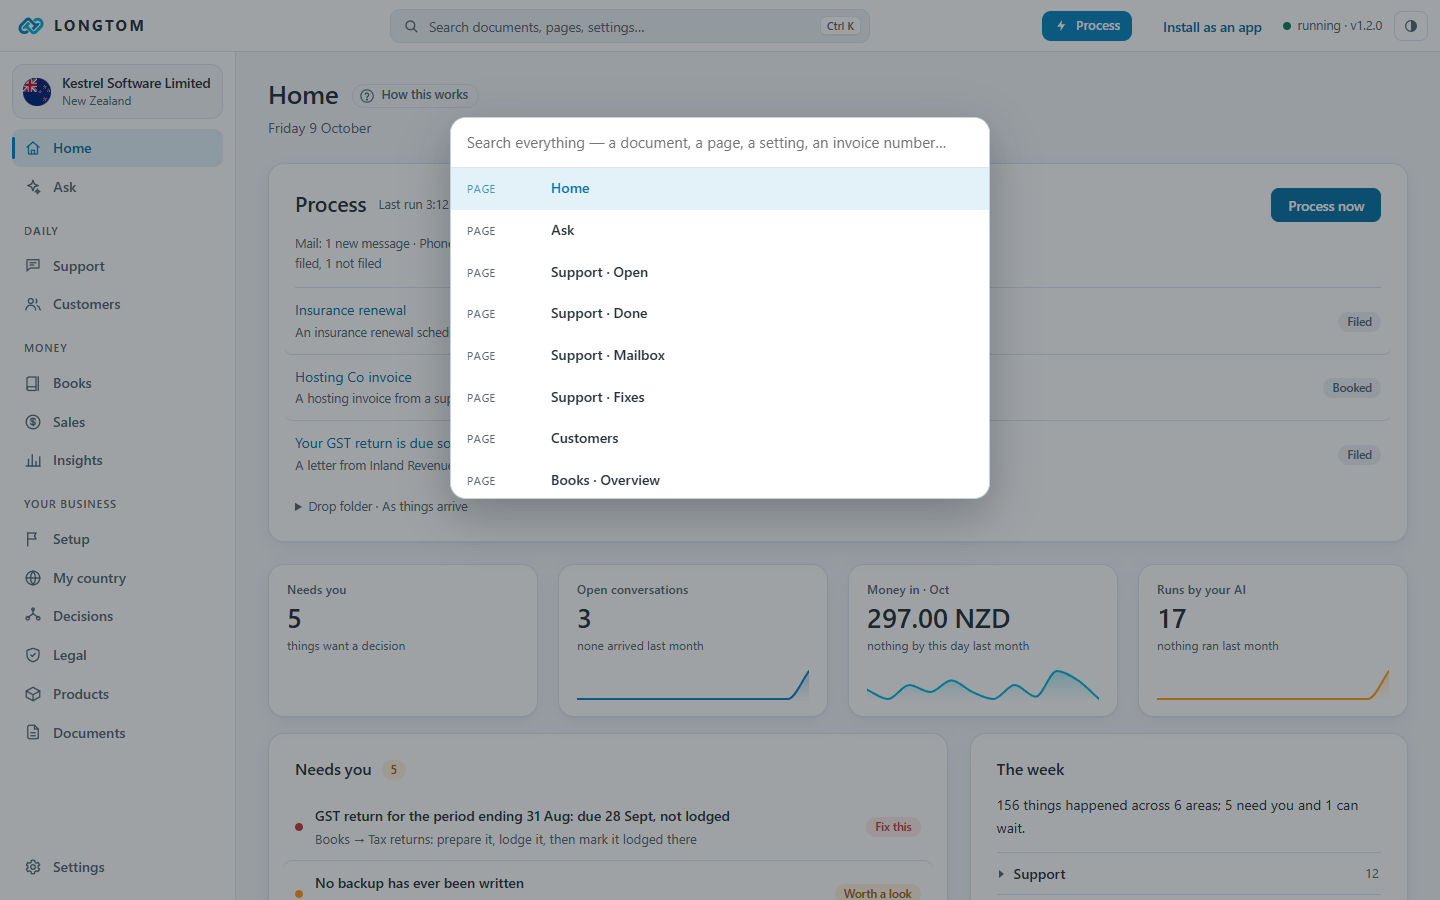Click the Legal shield icon in the sidebar
Viewport: 1440px width, 900px height.
point(33,655)
